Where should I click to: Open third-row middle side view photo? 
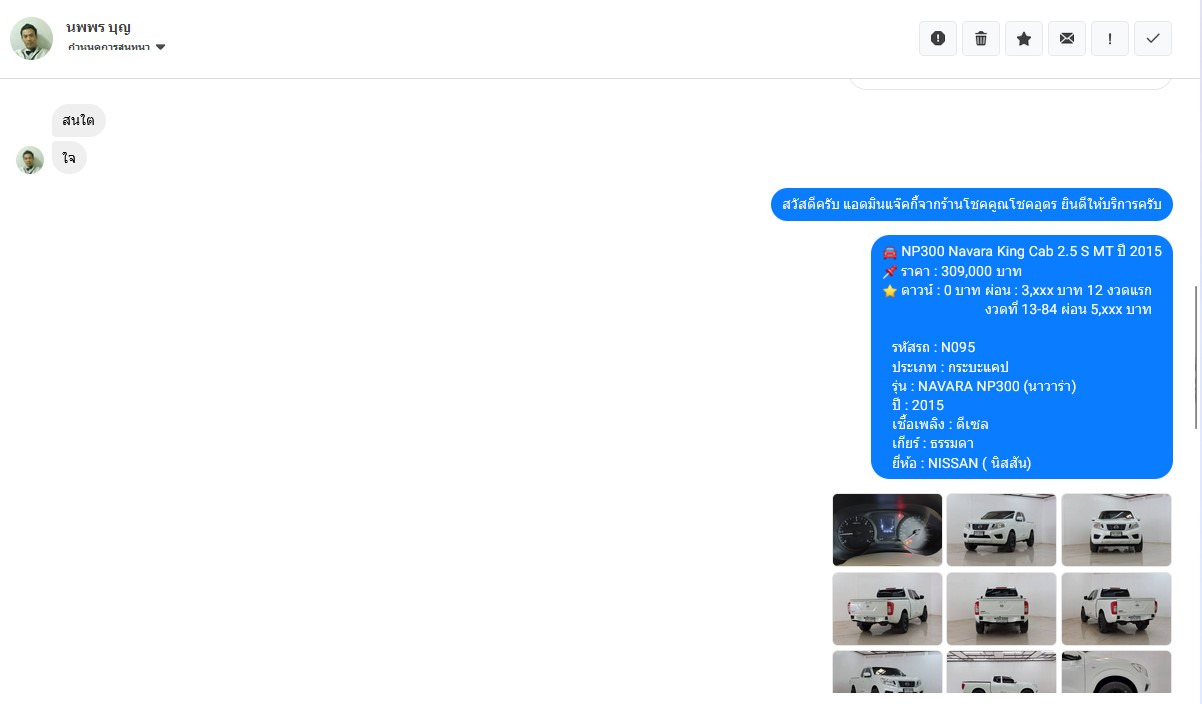[1001, 672]
